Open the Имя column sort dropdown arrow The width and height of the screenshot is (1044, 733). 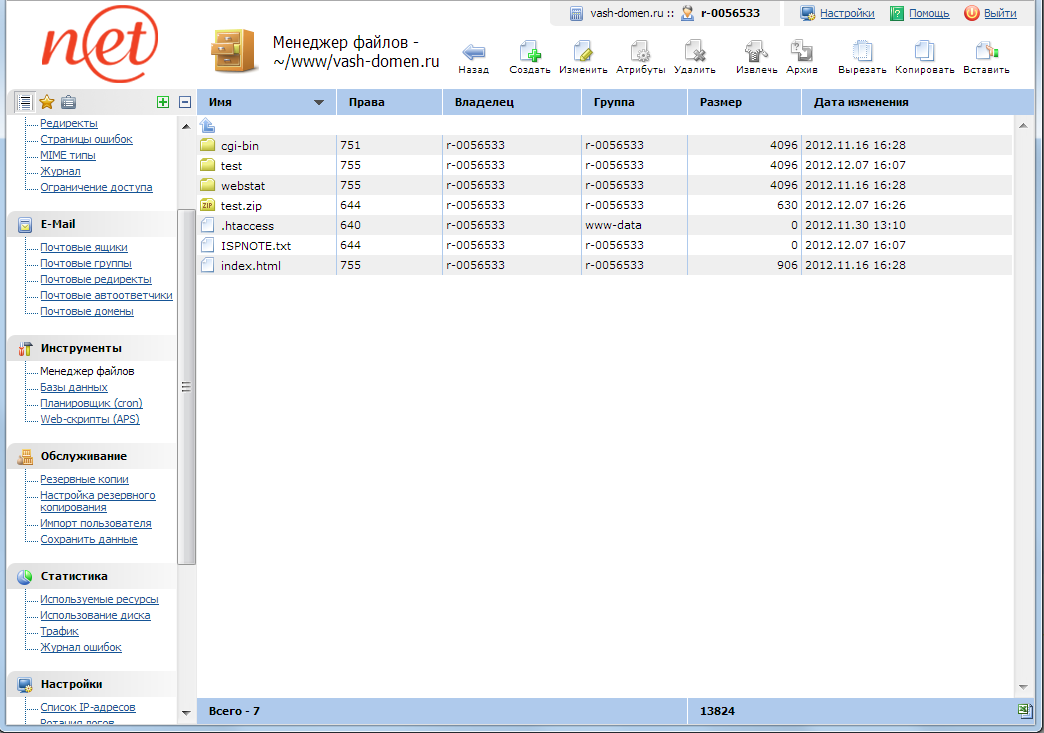point(319,102)
